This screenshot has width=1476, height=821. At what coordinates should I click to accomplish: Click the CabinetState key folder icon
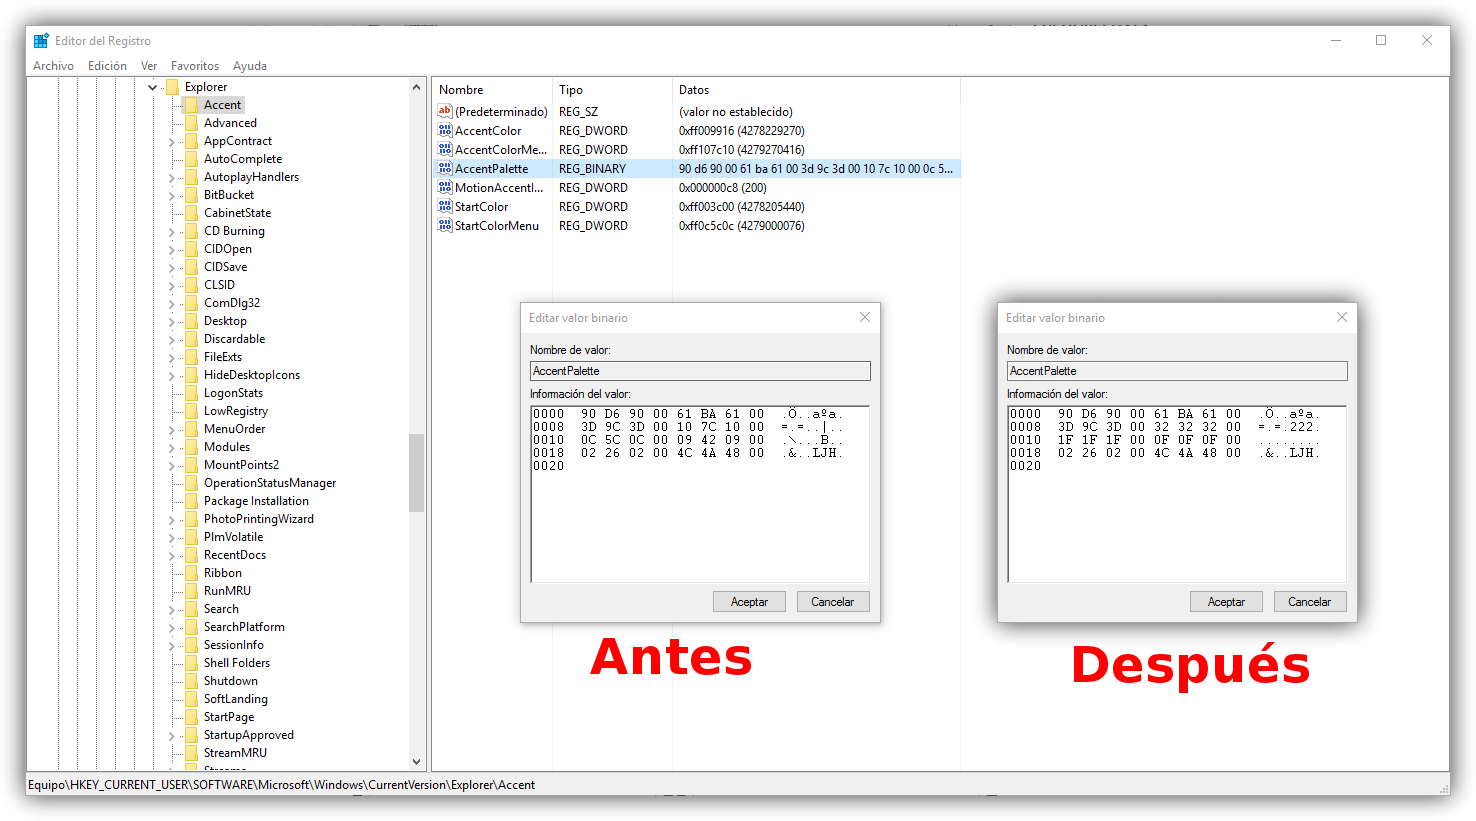pyautogui.click(x=191, y=213)
